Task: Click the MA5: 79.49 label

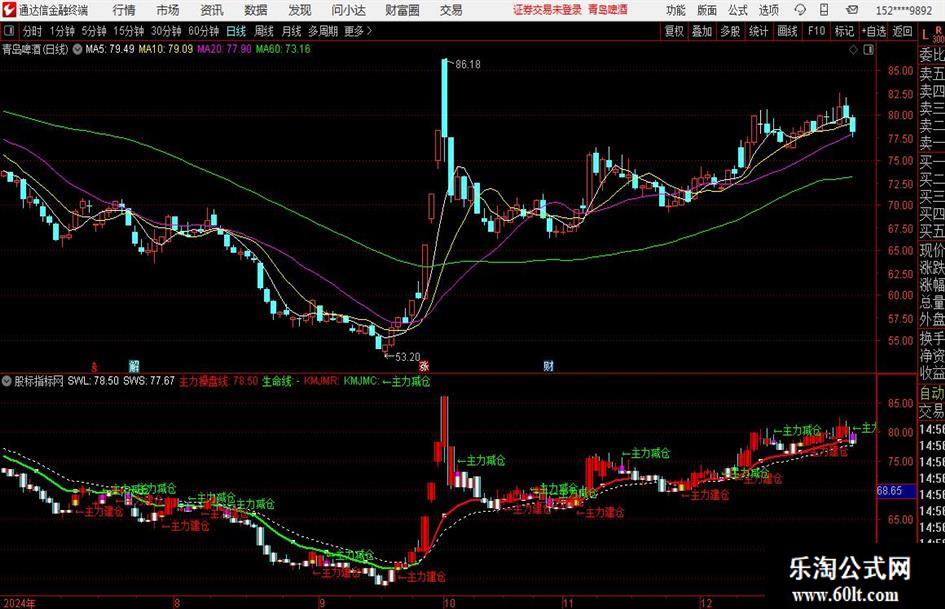Action: (x=110, y=49)
